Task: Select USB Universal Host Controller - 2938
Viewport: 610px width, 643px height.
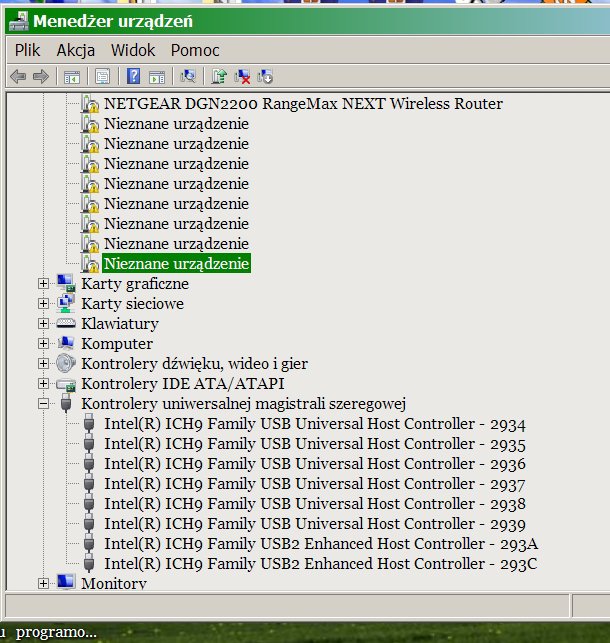Action: click(x=315, y=504)
